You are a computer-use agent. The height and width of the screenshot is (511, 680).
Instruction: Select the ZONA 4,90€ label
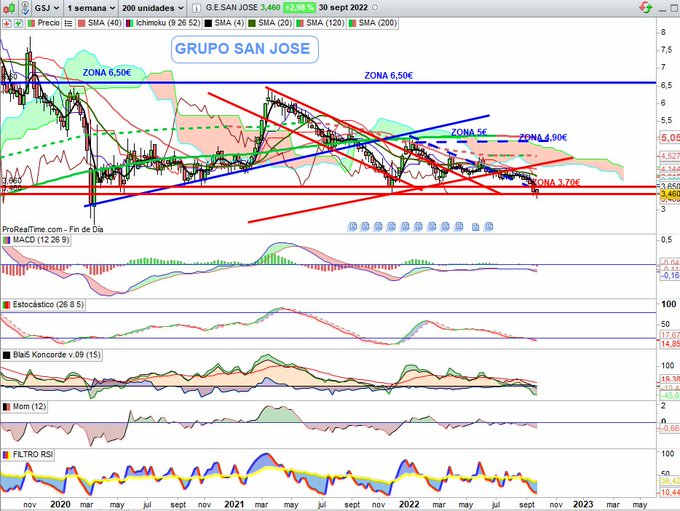coord(543,138)
